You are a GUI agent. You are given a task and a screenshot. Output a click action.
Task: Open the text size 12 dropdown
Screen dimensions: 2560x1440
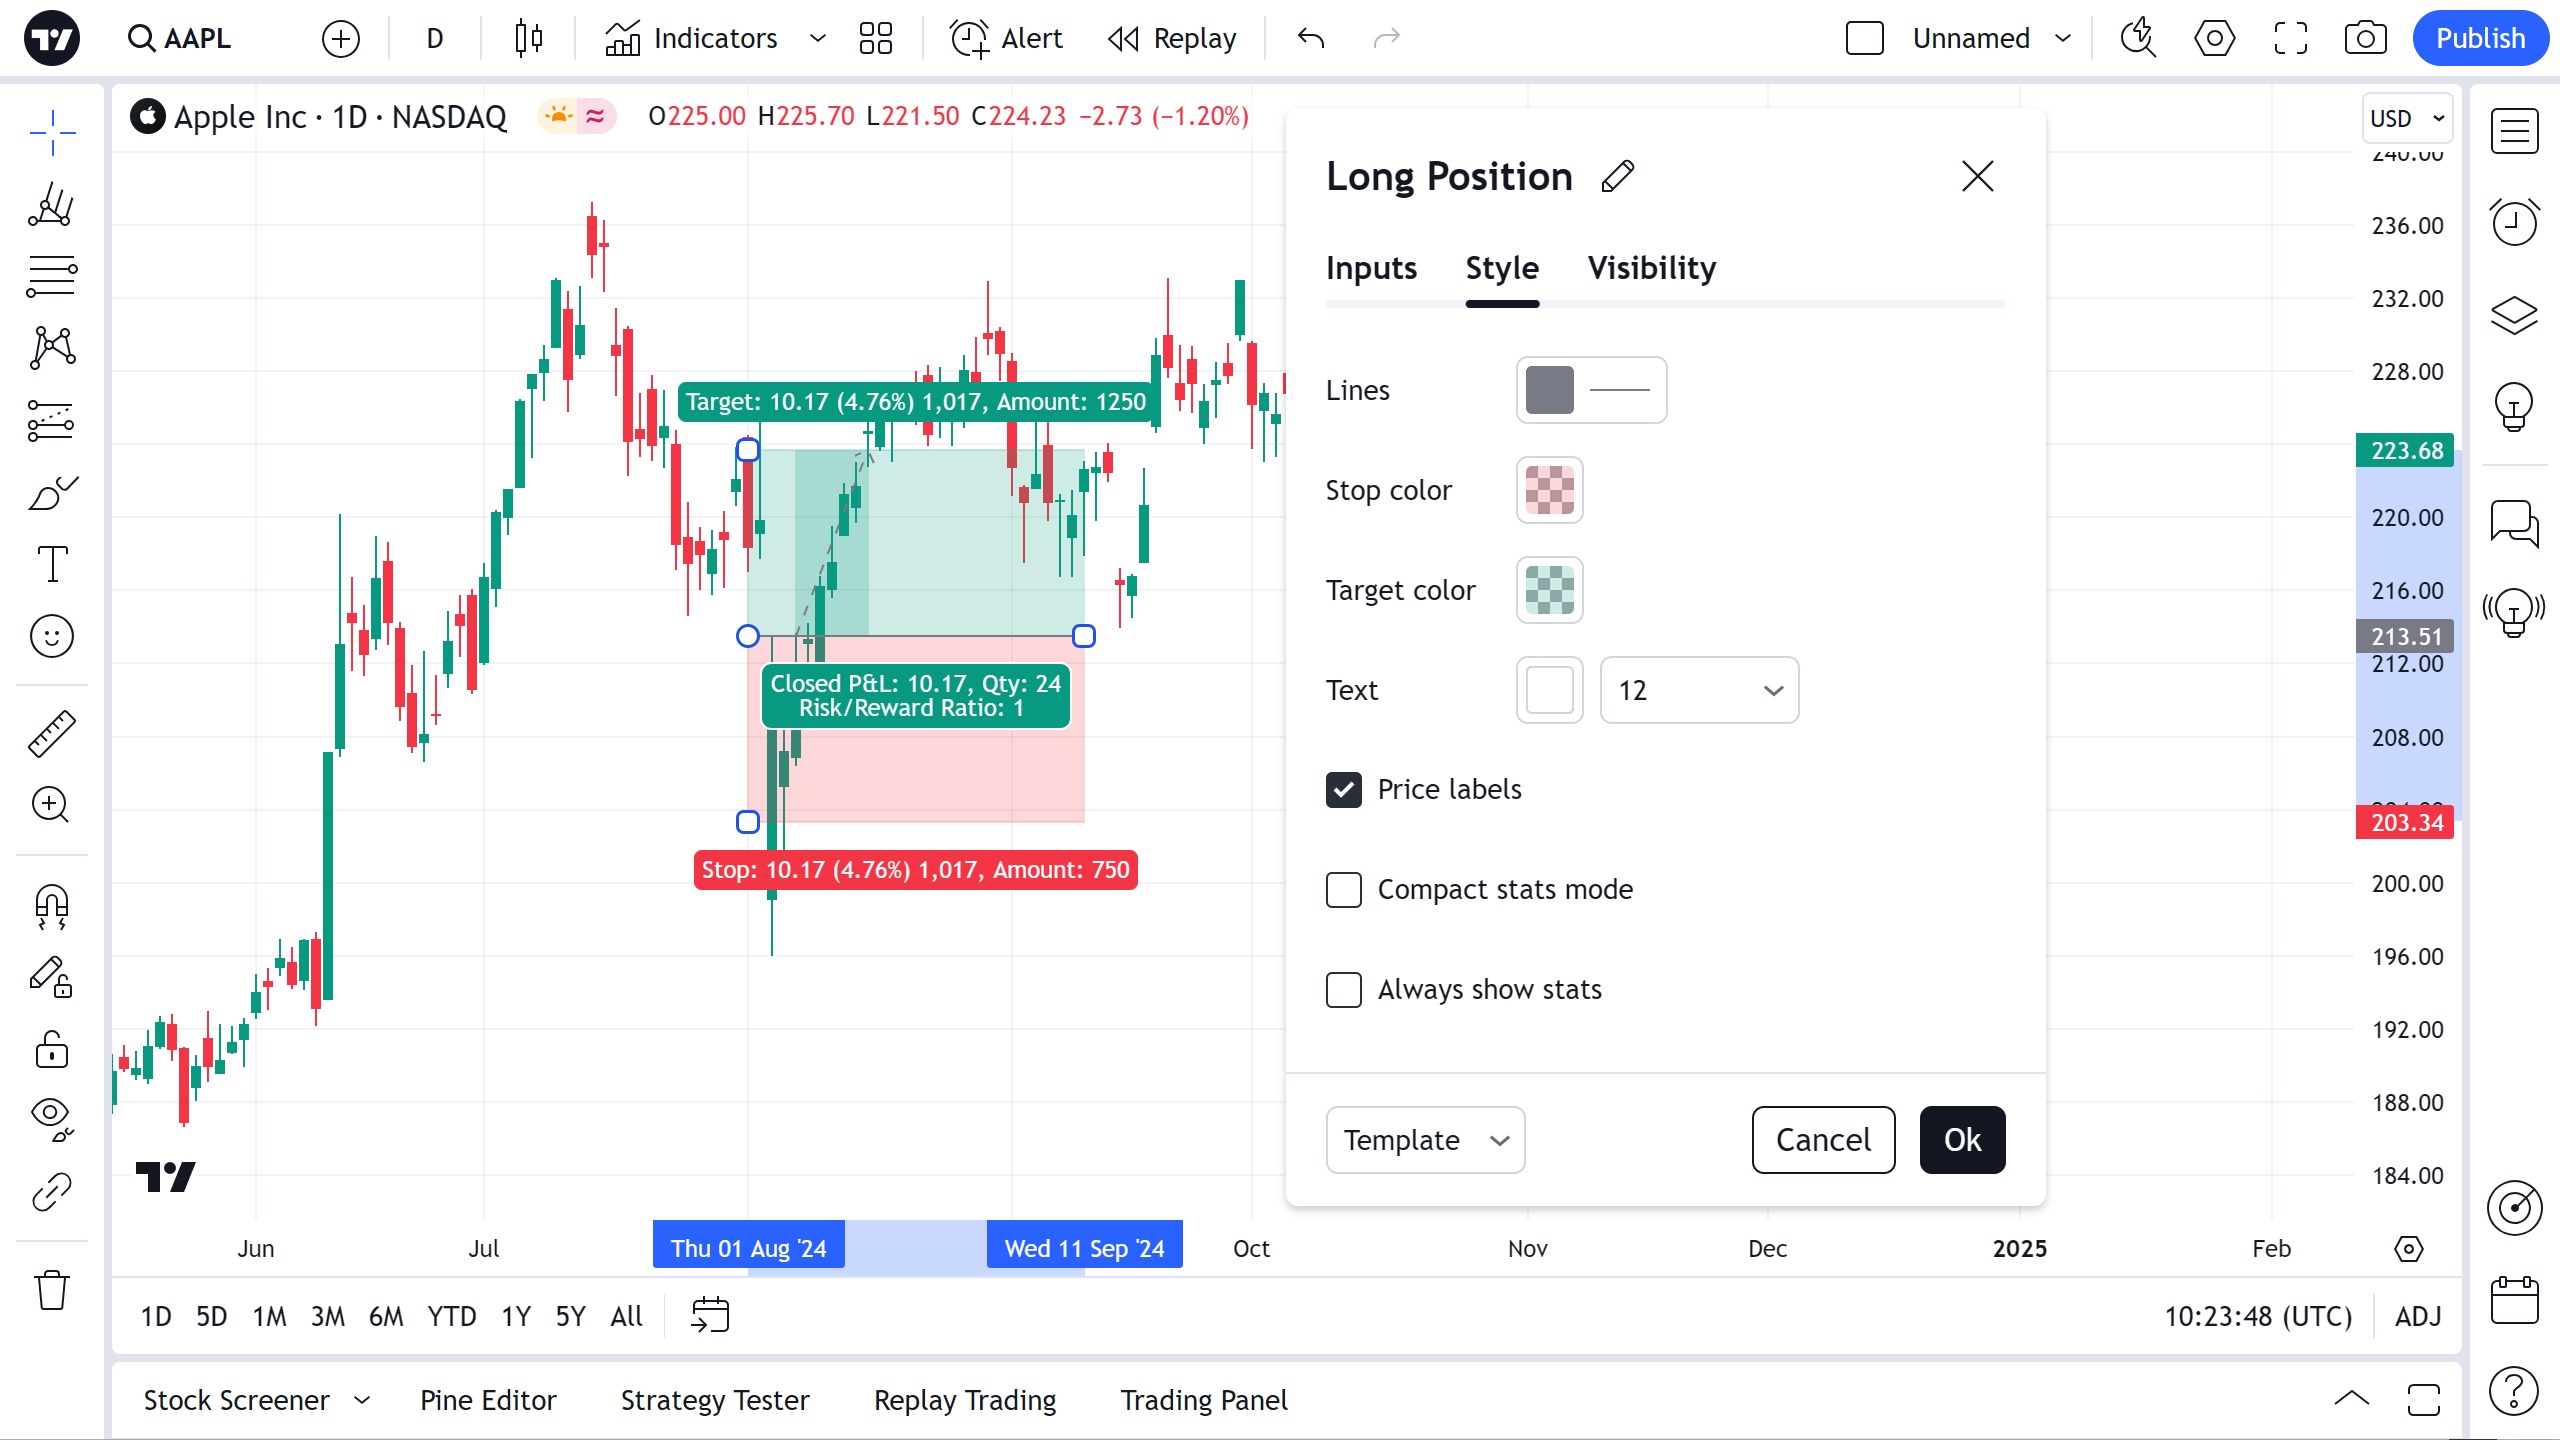(1699, 690)
